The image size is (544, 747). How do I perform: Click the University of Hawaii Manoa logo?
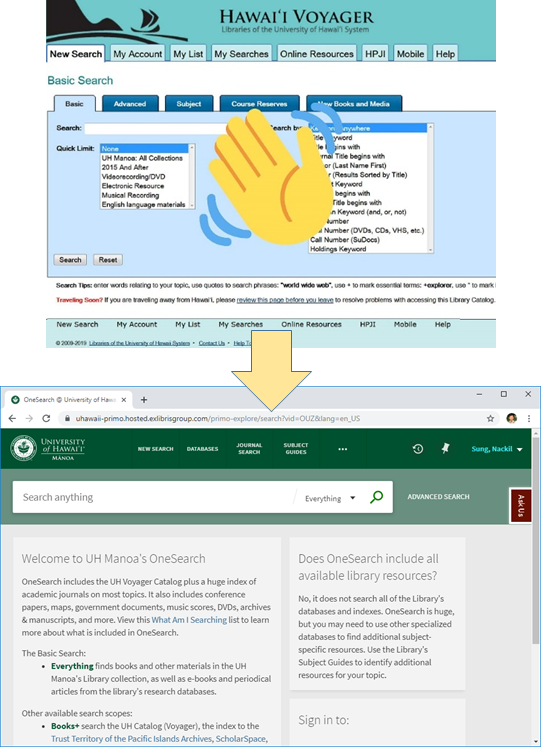[48, 449]
